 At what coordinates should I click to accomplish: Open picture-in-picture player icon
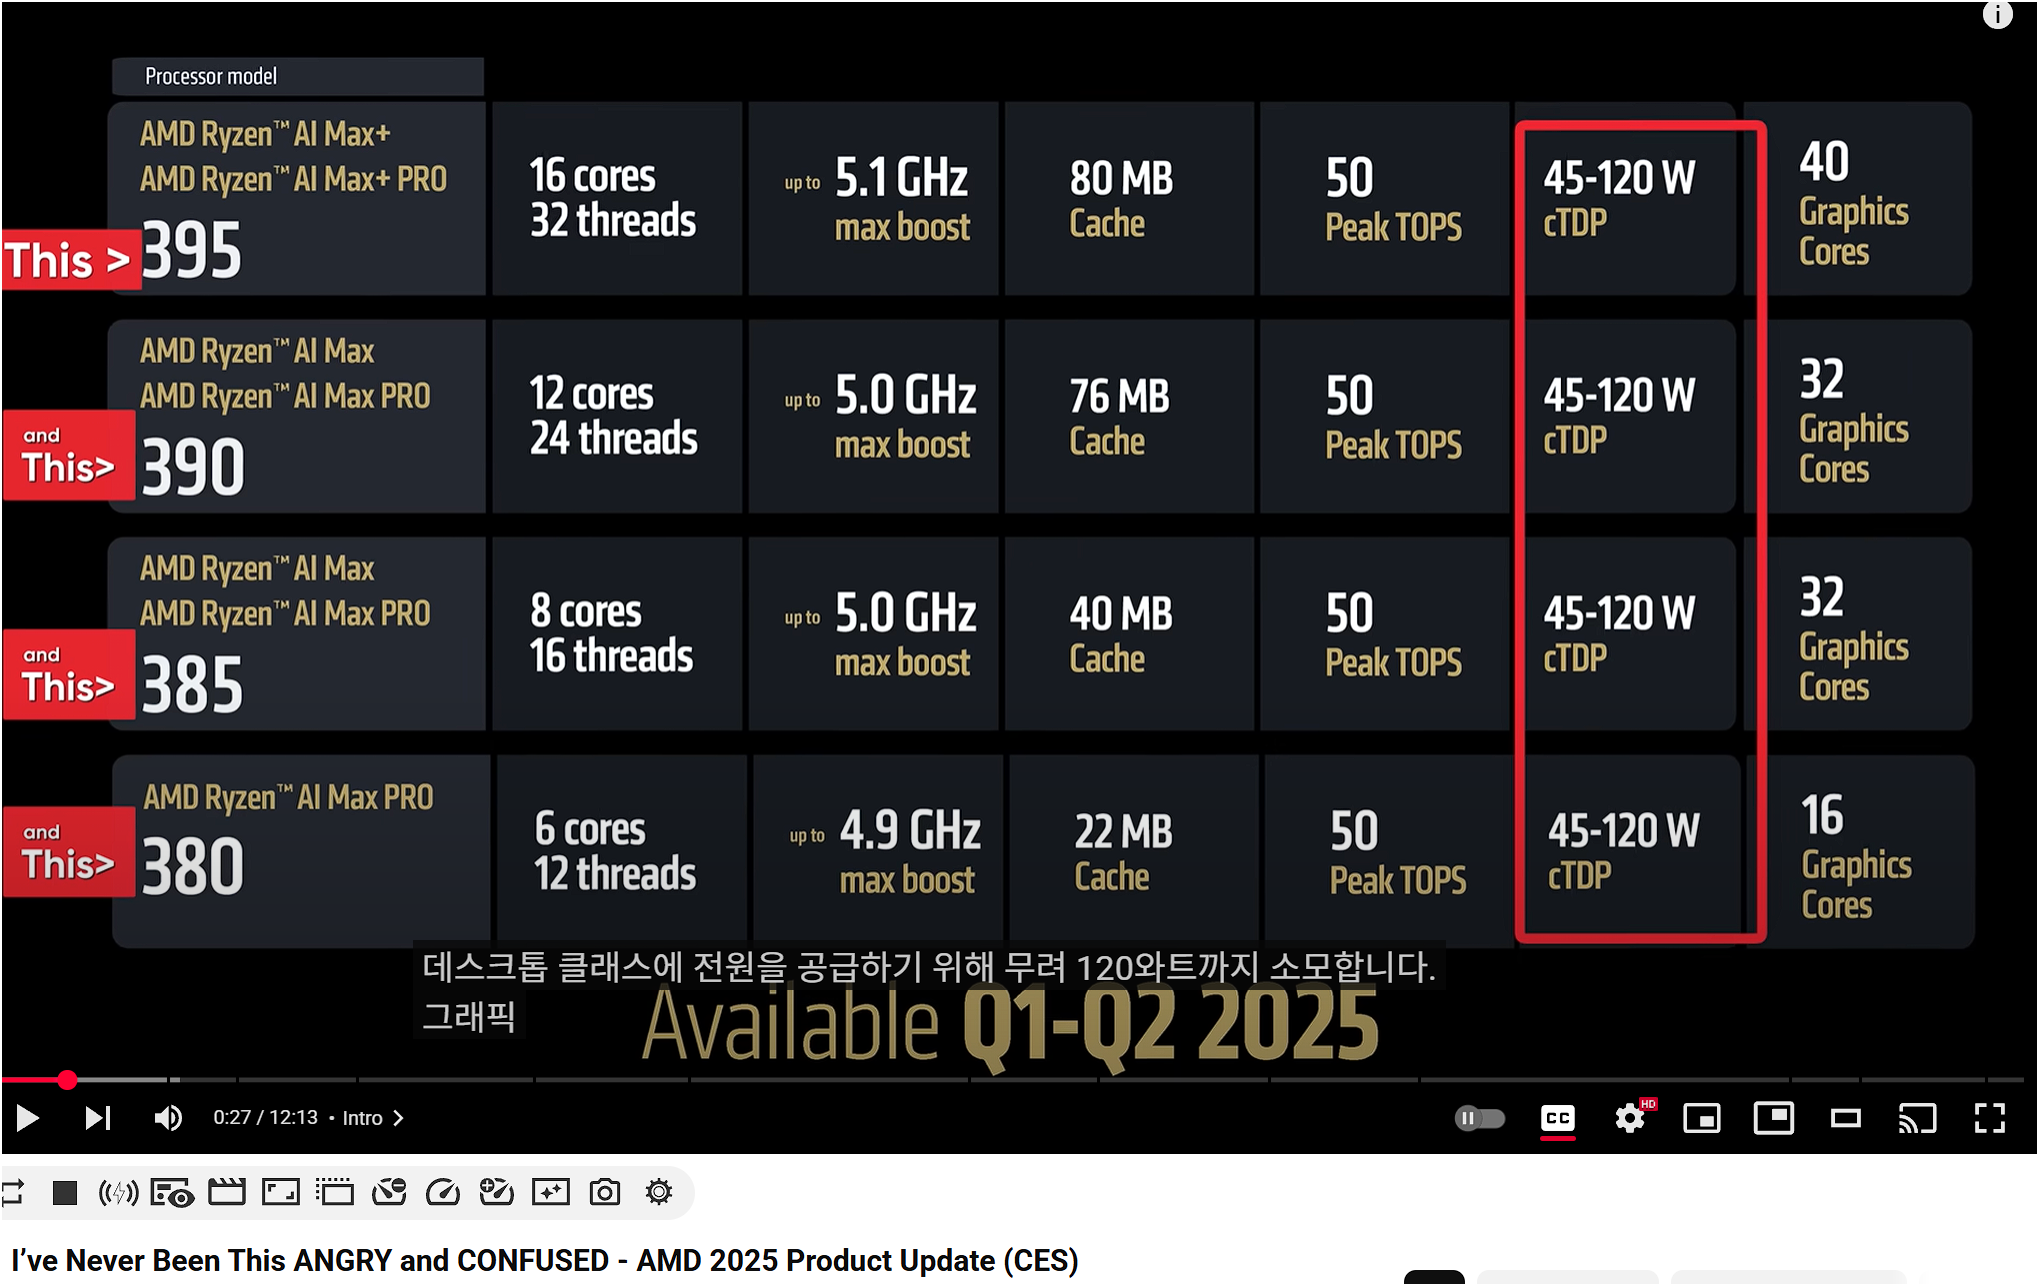pyautogui.click(x=1774, y=1118)
